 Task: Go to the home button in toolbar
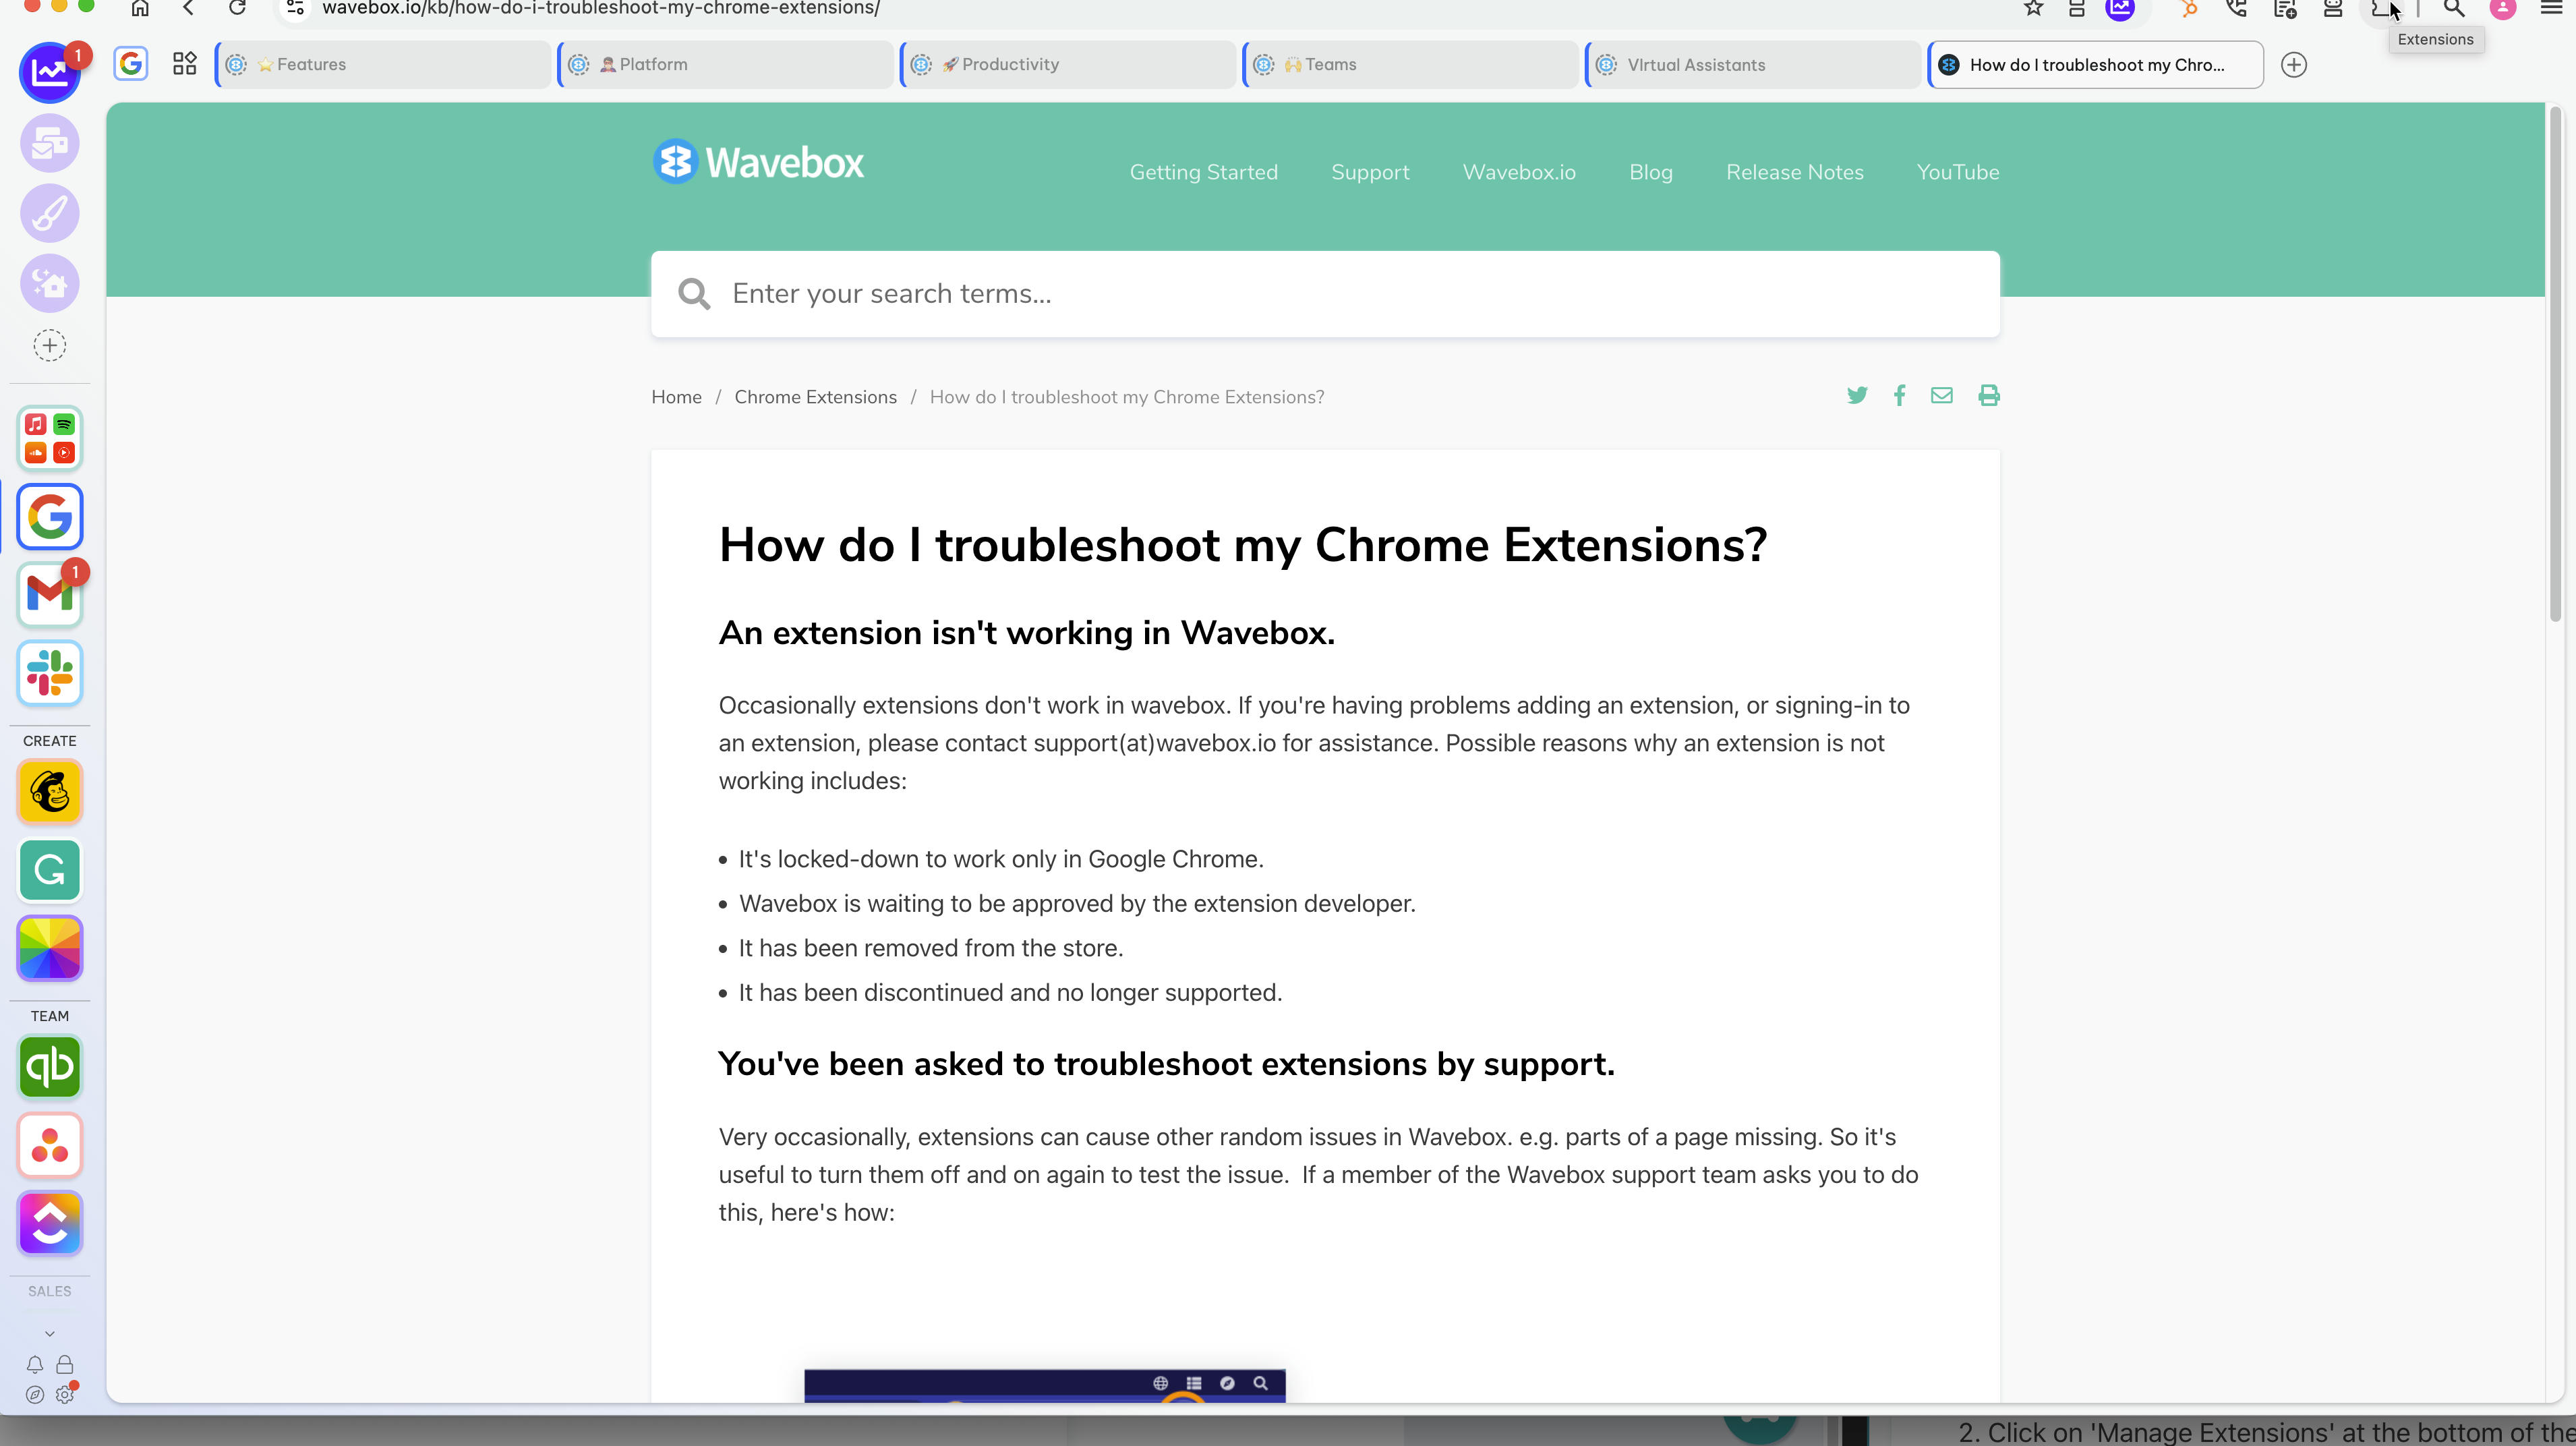pos(140,8)
